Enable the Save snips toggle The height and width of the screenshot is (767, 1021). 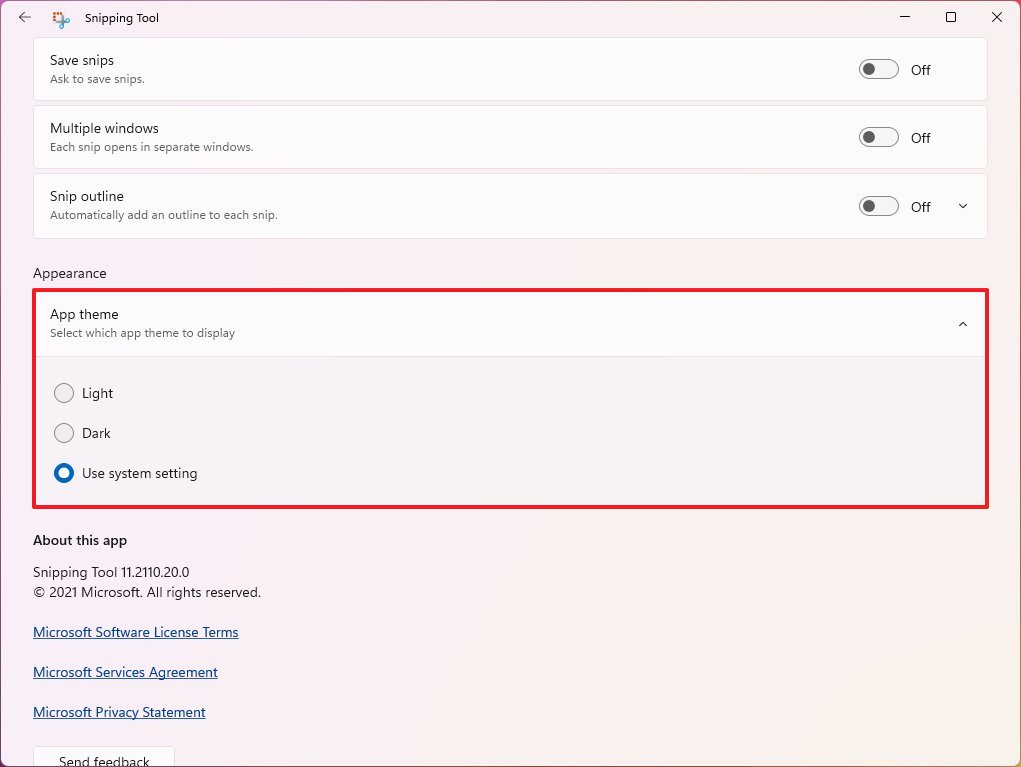[877, 69]
